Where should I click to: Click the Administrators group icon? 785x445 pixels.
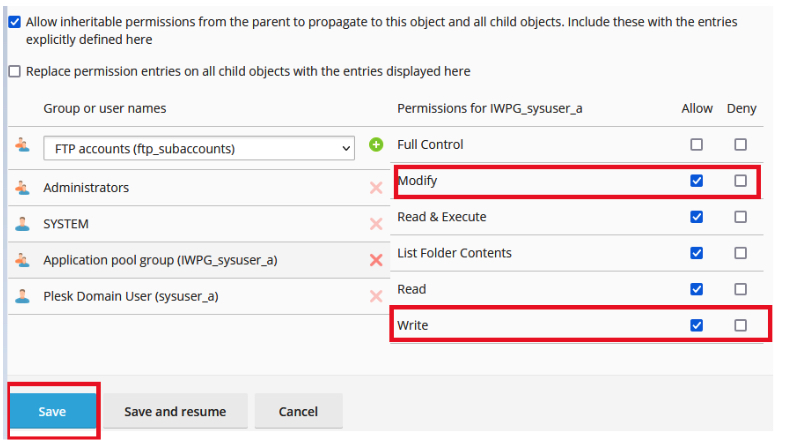tap(22, 188)
